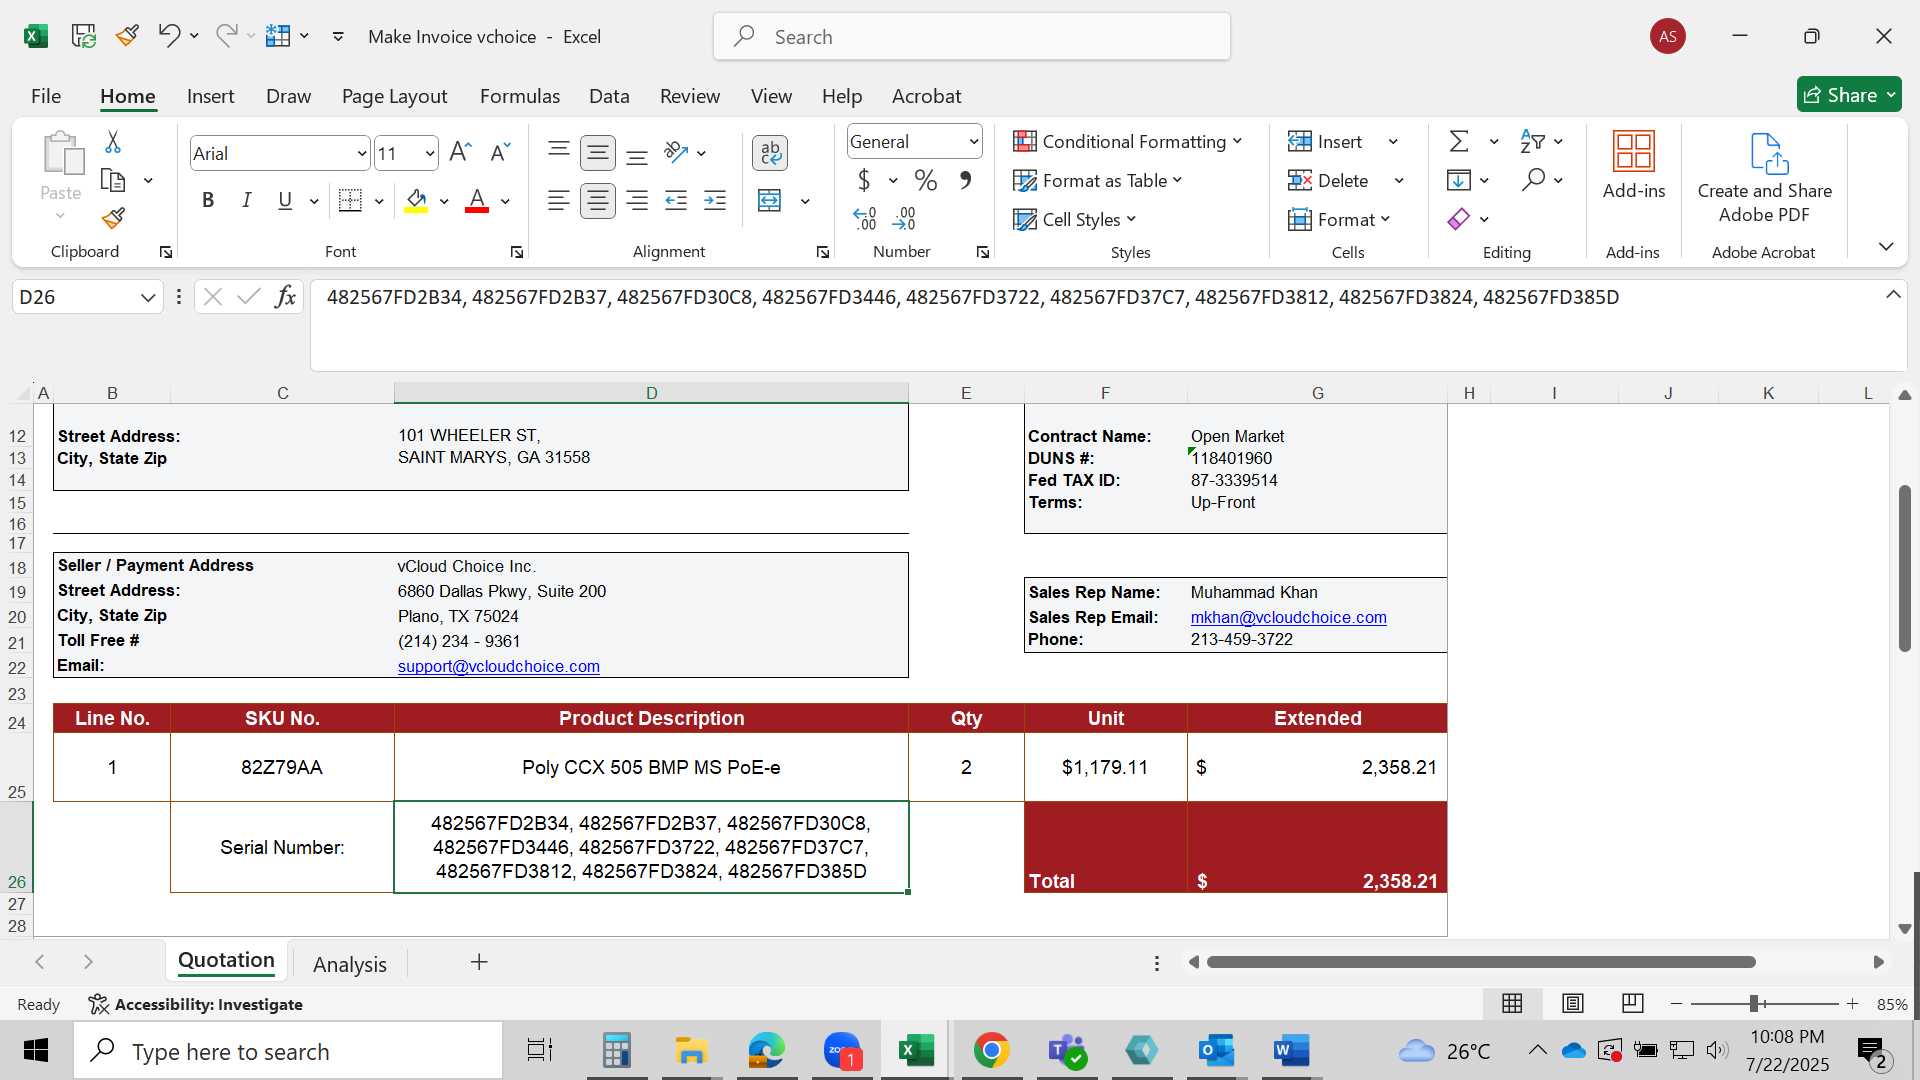Image resolution: width=1920 pixels, height=1080 pixels.
Task: Click the AutoSum sigma icon
Action: [1460, 141]
